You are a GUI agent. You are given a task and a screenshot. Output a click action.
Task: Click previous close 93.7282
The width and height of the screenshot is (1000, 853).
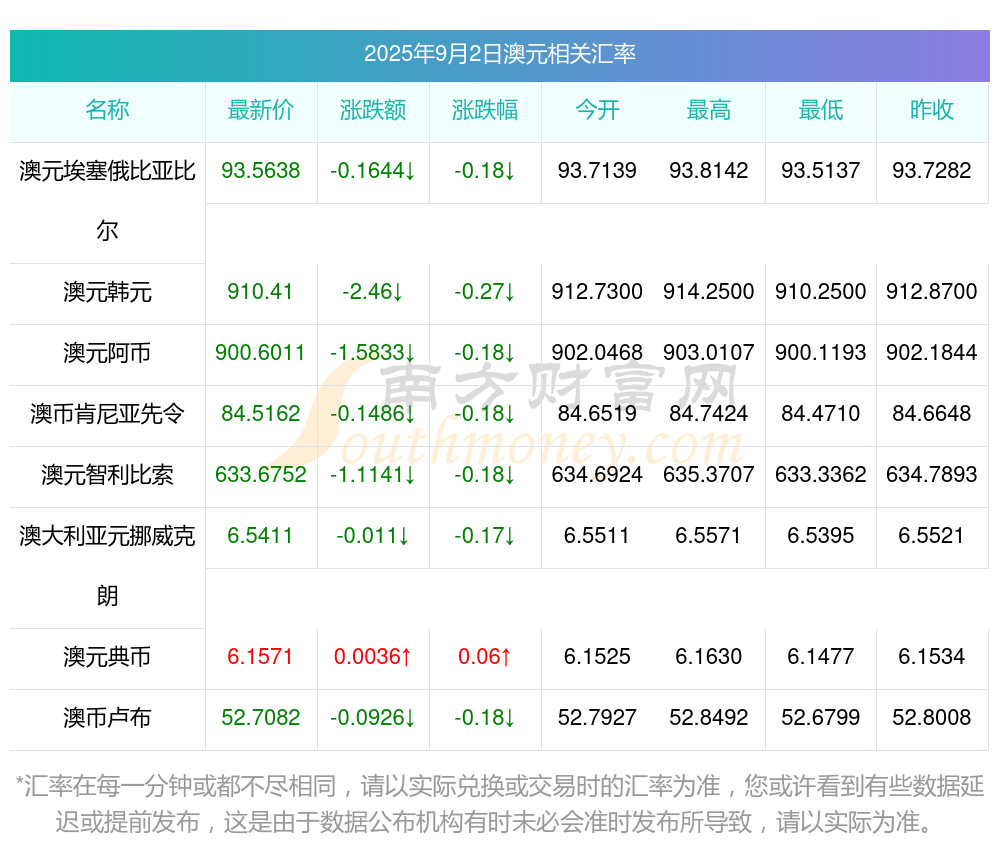[x=932, y=170]
